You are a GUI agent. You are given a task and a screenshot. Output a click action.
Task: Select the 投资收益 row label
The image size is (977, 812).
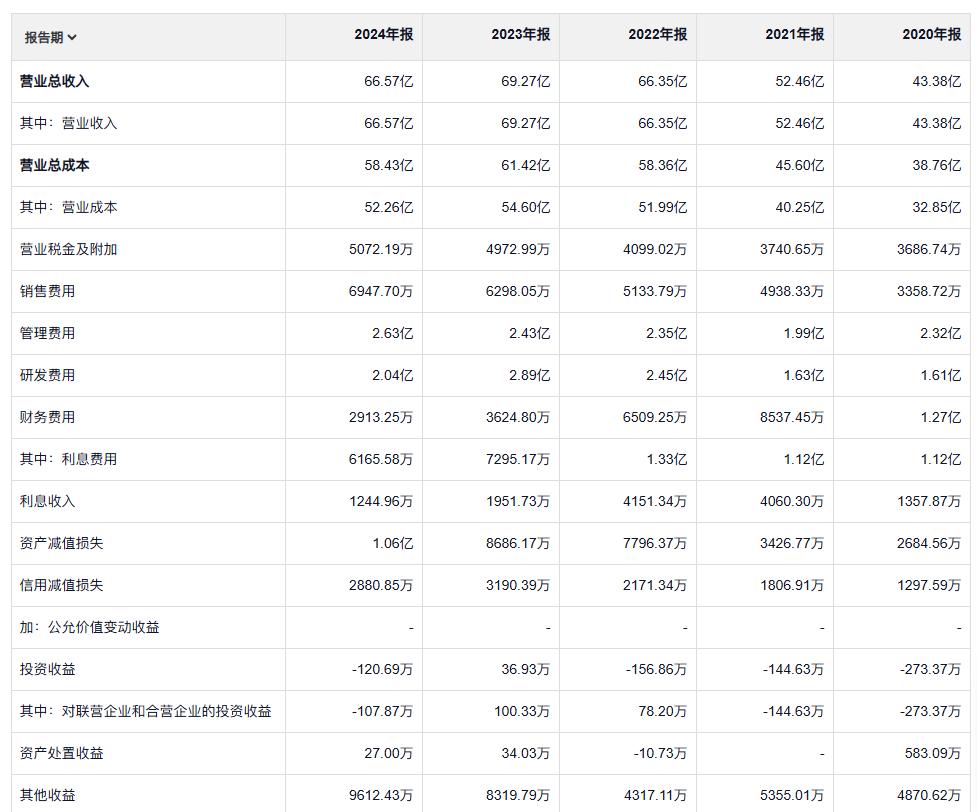[47, 669]
